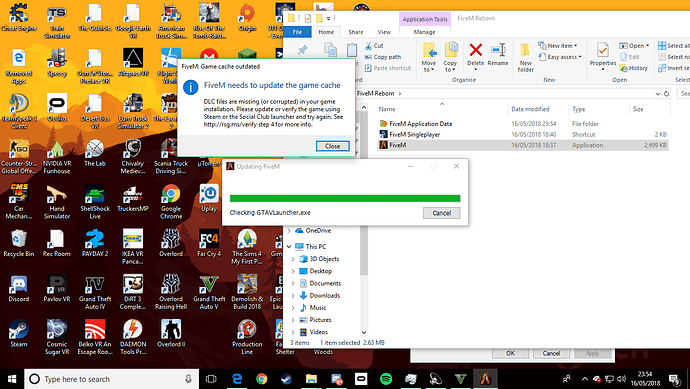Open the New item dropdown
The height and width of the screenshot is (389, 690).
[x=558, y=46]
